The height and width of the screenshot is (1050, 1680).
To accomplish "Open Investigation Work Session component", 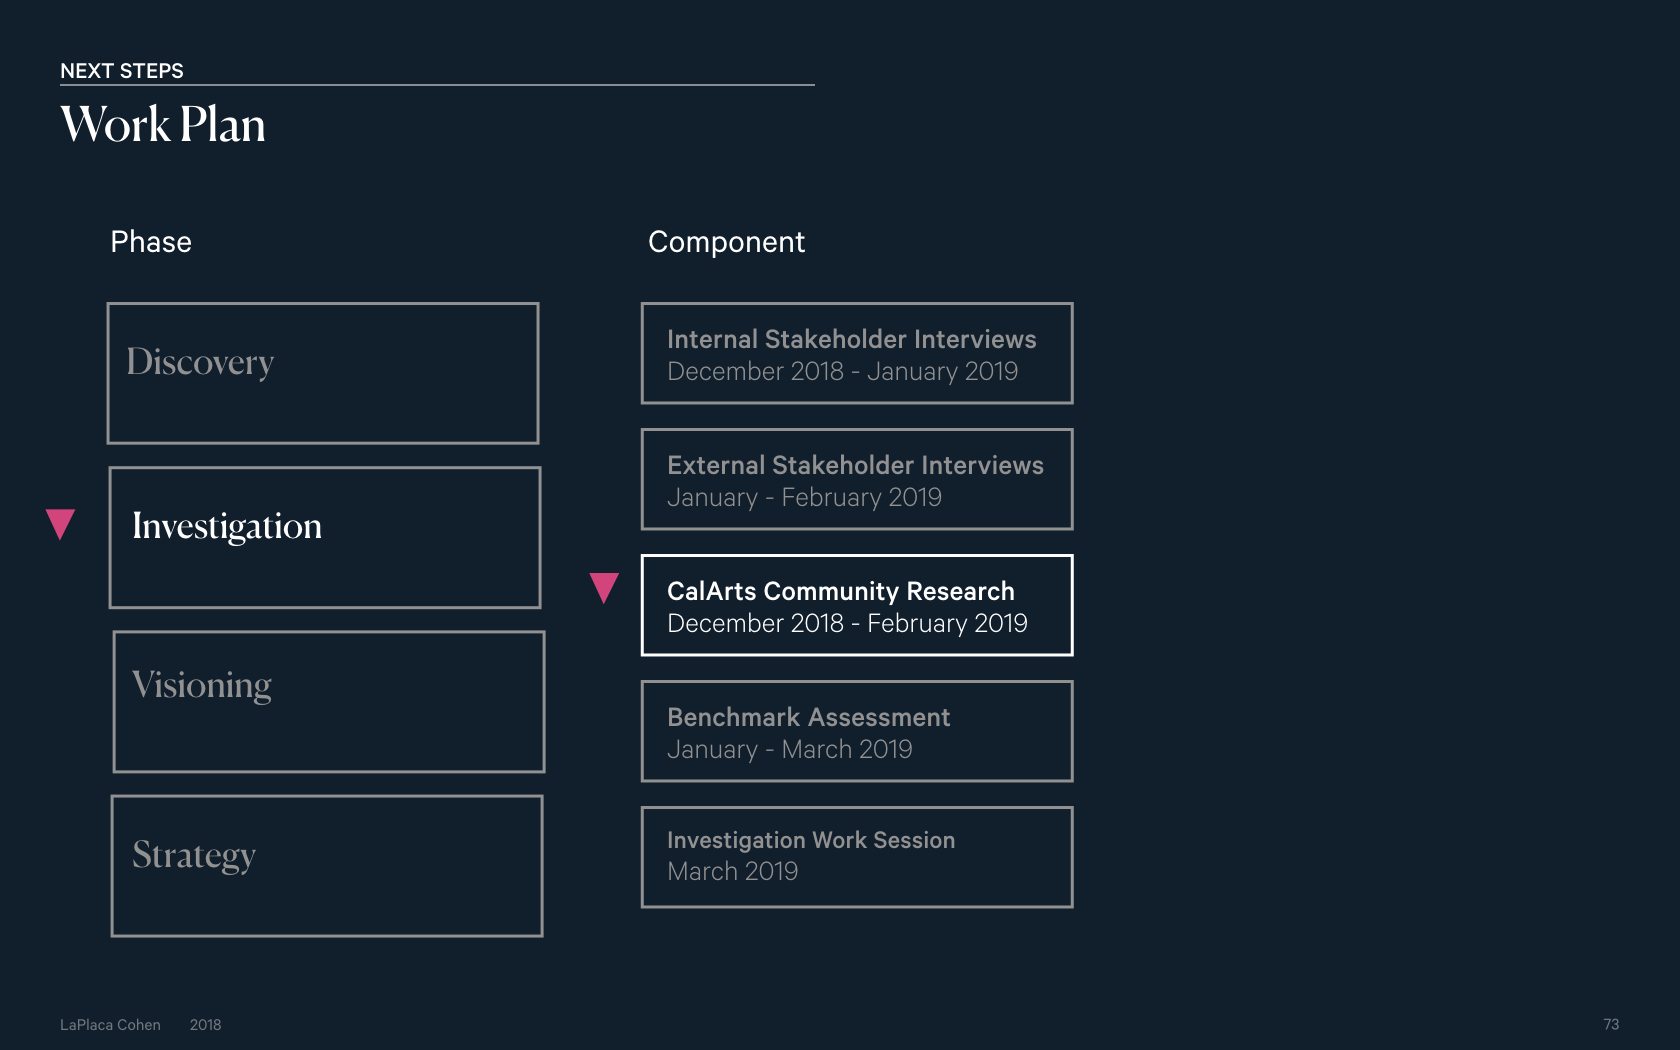I will [x=857, y=857].
